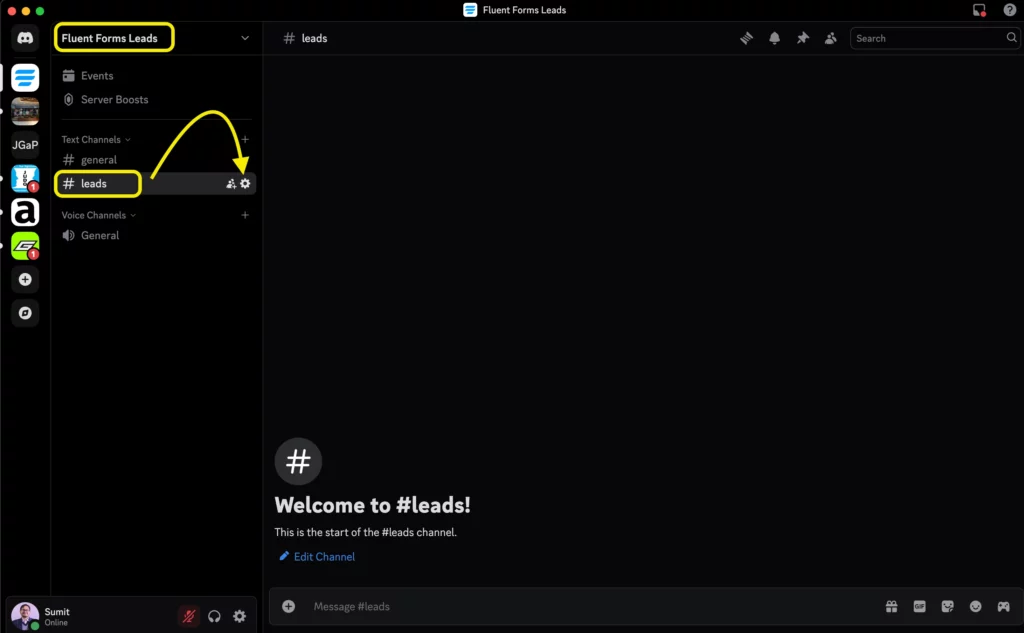This screenshot has height=633, width=1024.
Task: Click the Message #leads input field
Action: pos(450,606)
